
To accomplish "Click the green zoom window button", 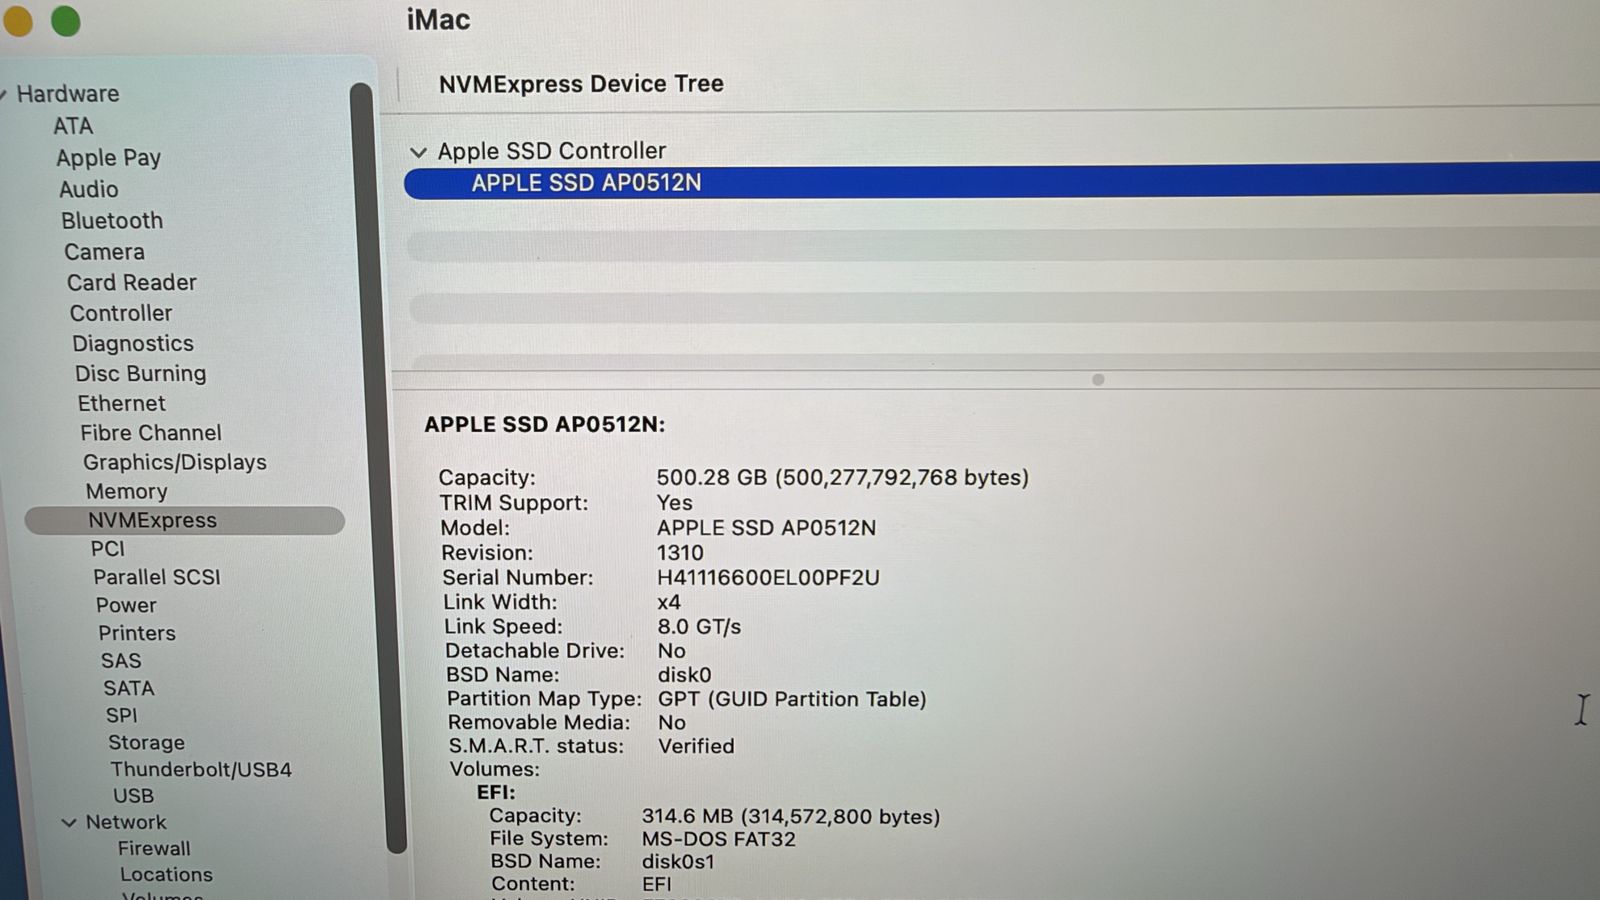I will 66,21.
